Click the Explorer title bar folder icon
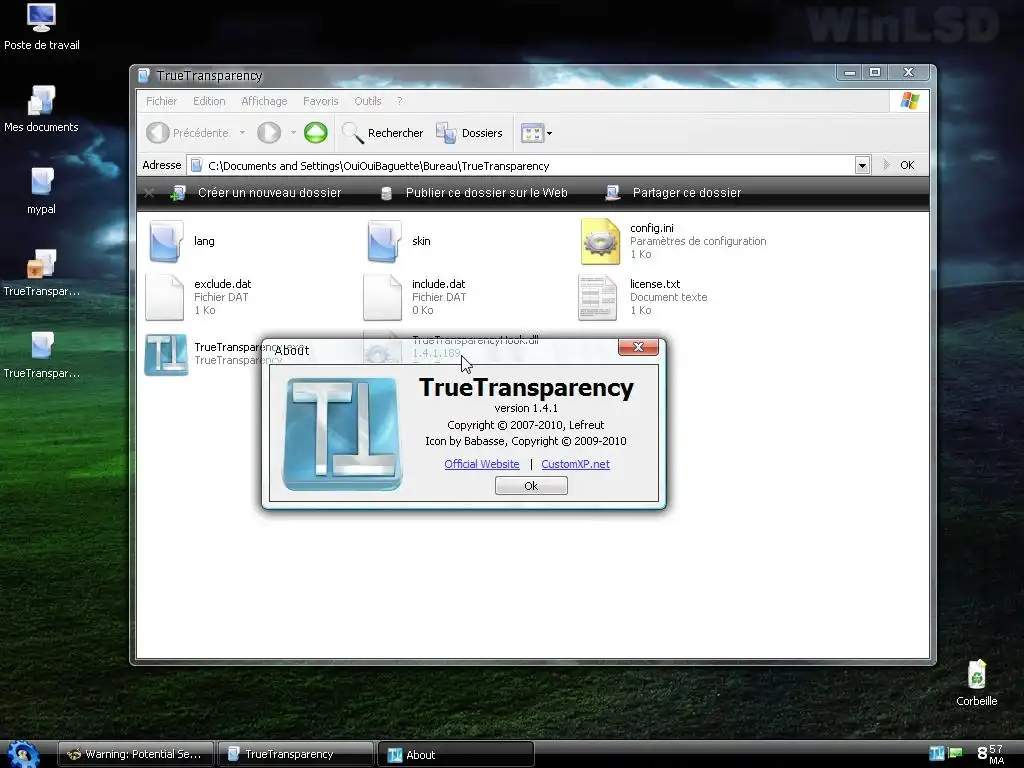Image resolution: width=1024 pixels, height=768 pixels. (144, 76)
